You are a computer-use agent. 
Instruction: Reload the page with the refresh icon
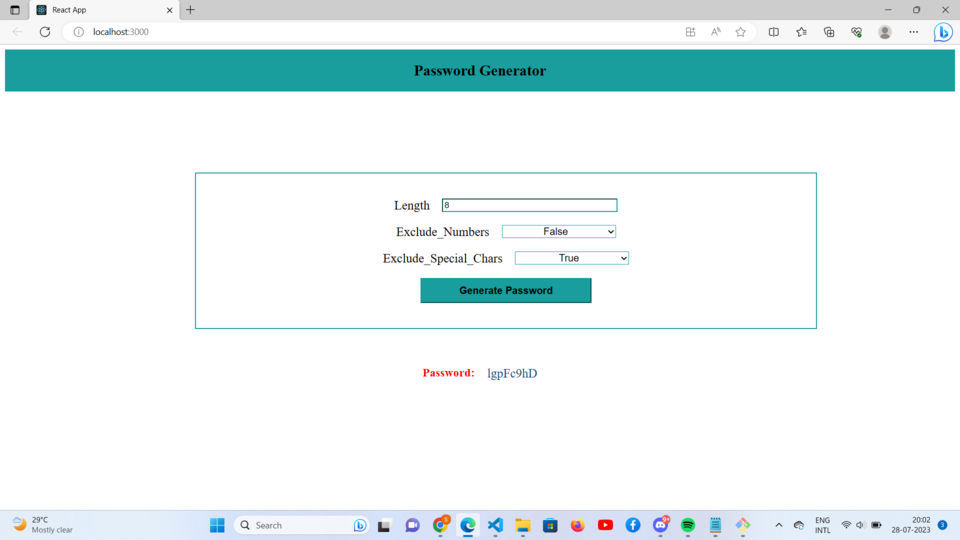pyautogui.click(x=45, y=32)
